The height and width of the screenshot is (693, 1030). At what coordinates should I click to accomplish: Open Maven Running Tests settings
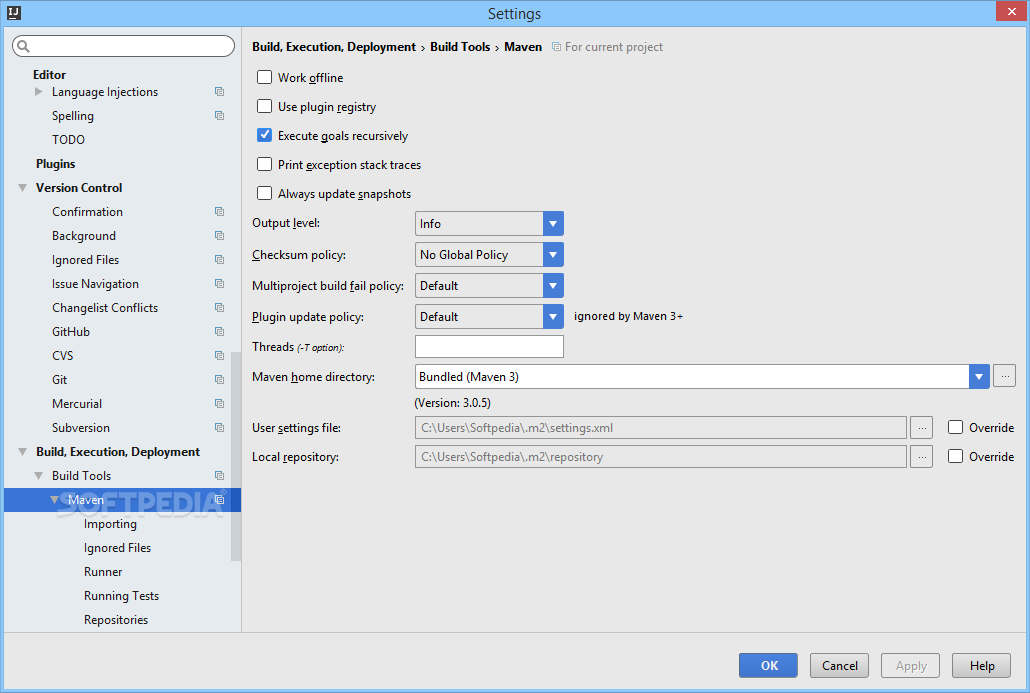click(x=122, y=596)
